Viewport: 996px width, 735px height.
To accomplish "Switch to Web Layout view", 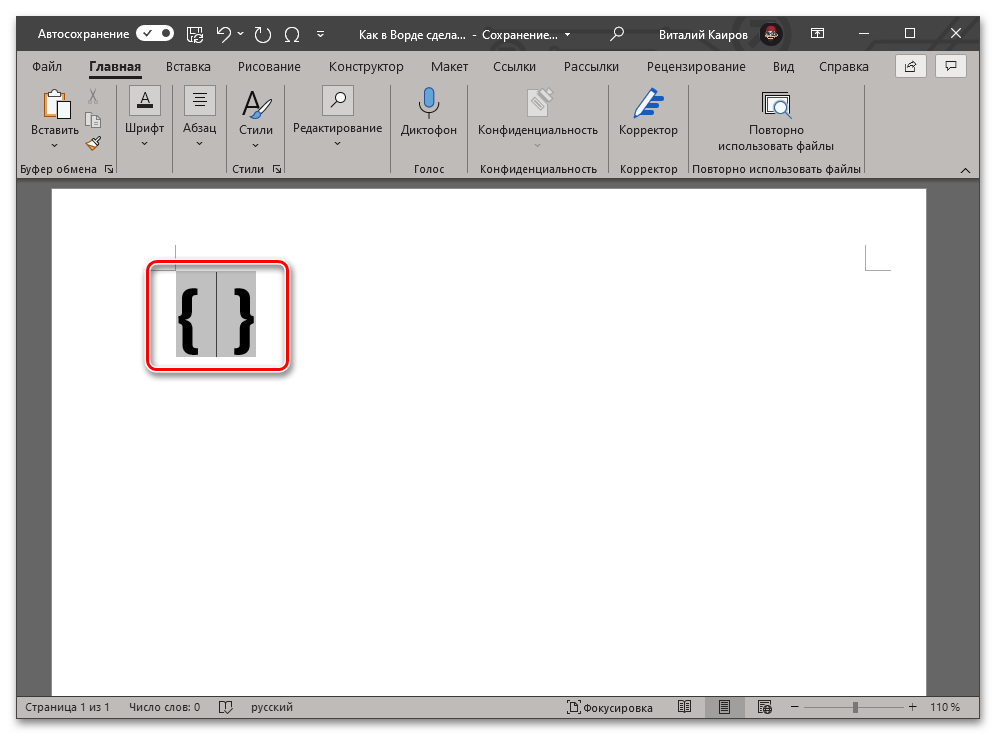I will 764,707.
